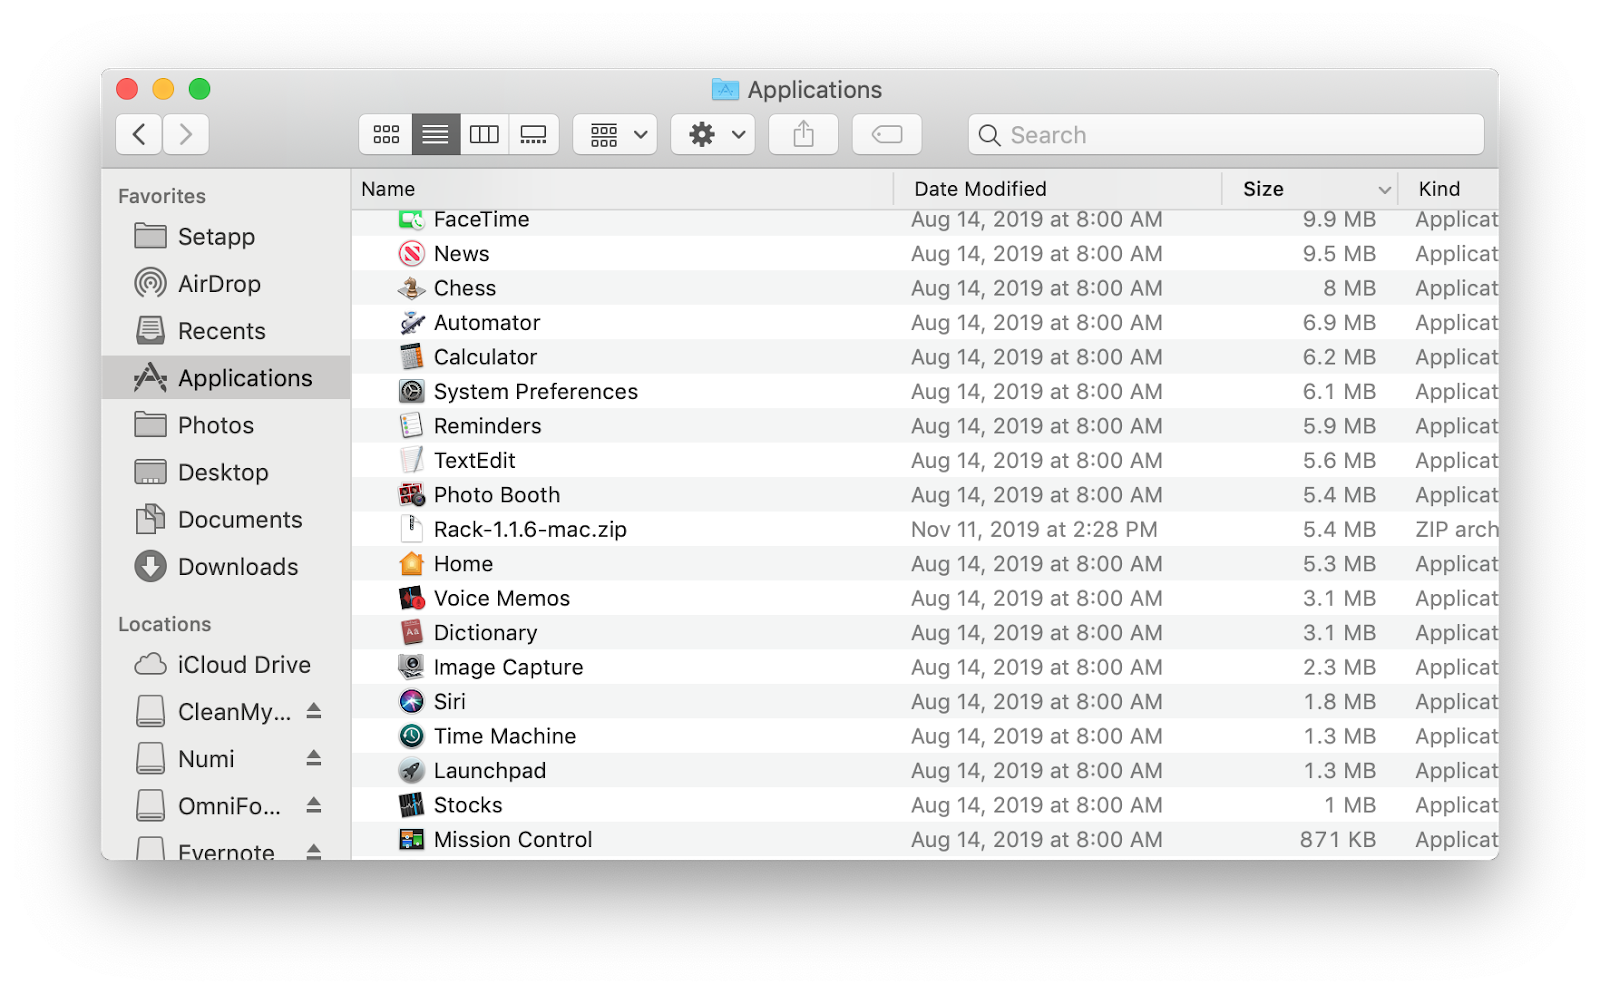Viewport: 1600px width, 994px height.
Task: Click the Applications folder title icon
Action: 725,89
